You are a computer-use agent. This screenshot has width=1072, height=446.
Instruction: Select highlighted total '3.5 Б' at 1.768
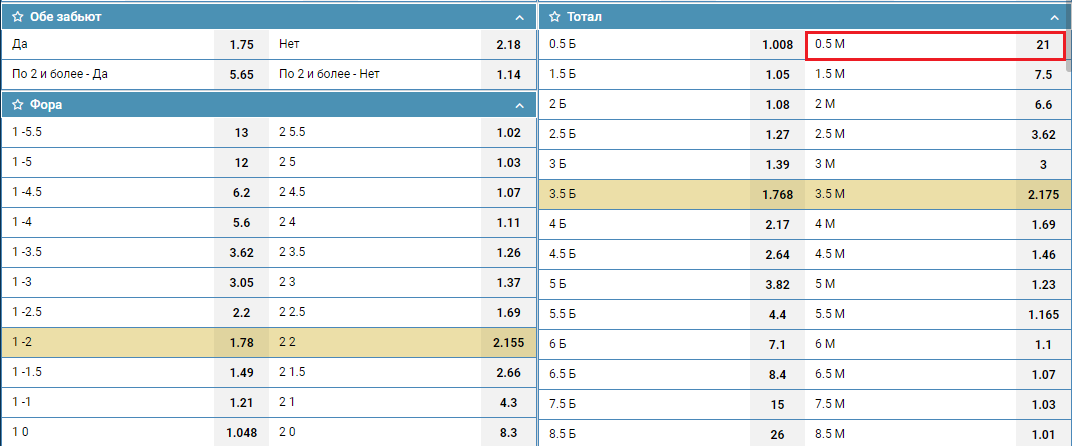(777, 195)
